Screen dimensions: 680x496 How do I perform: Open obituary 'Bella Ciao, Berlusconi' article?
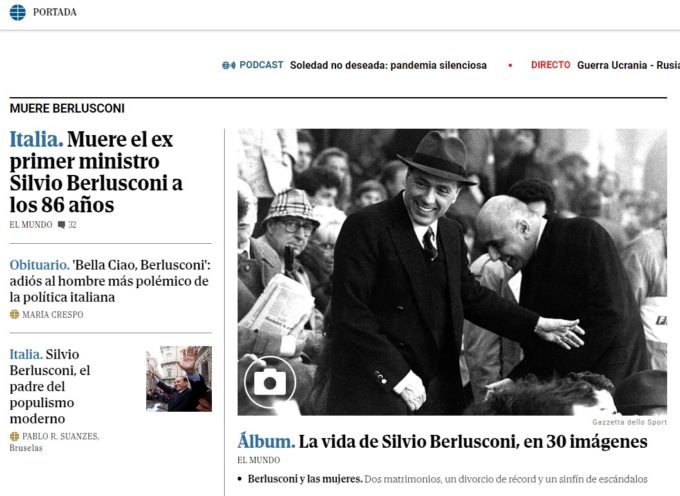pyautogui.click(x=110, y=281)
